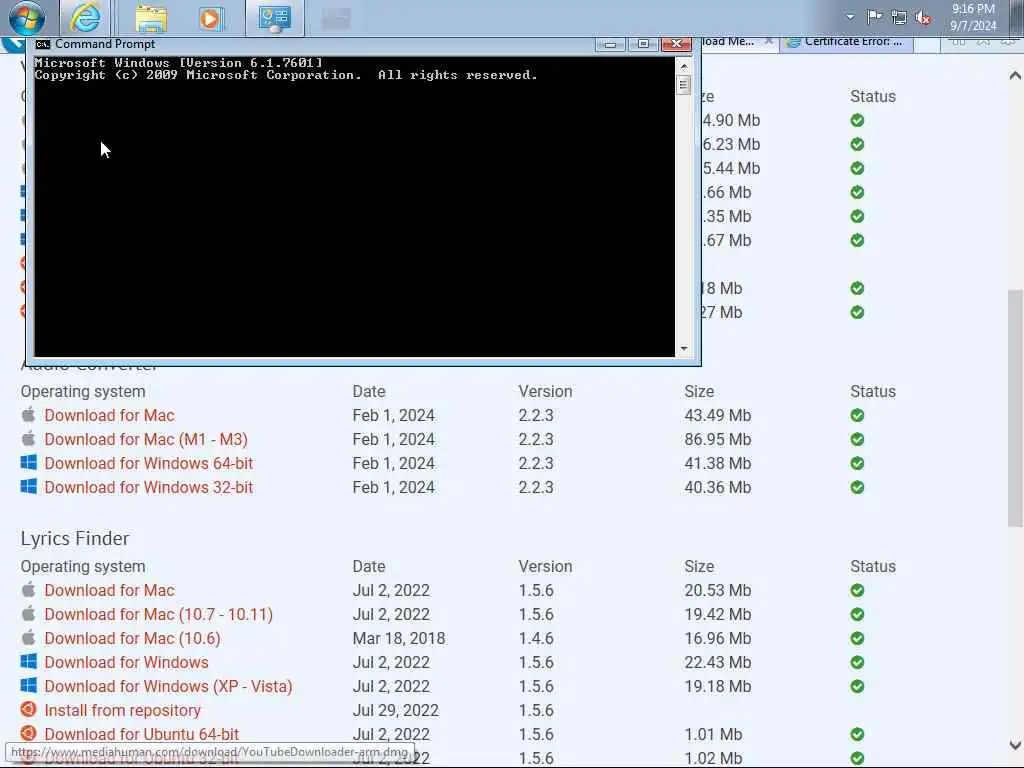Click scroll down arrow in Command Prompt
This screenshot has width=1024, height=768.
coord(684,349)
